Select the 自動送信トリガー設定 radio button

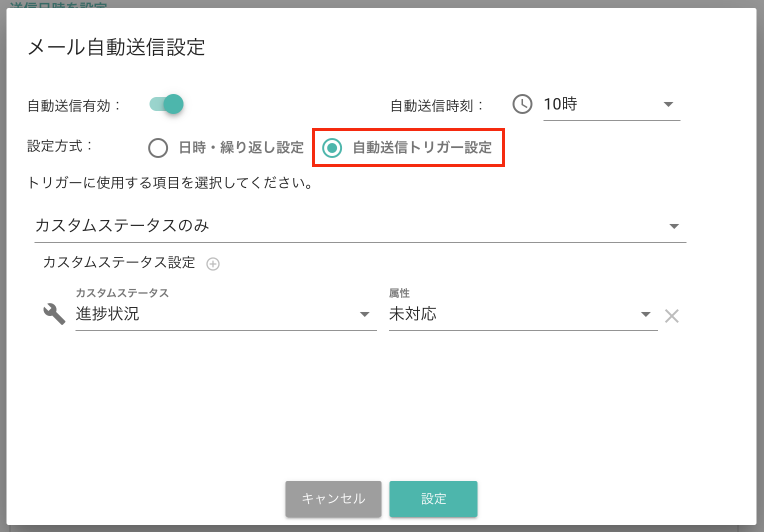tap(332, 148)
